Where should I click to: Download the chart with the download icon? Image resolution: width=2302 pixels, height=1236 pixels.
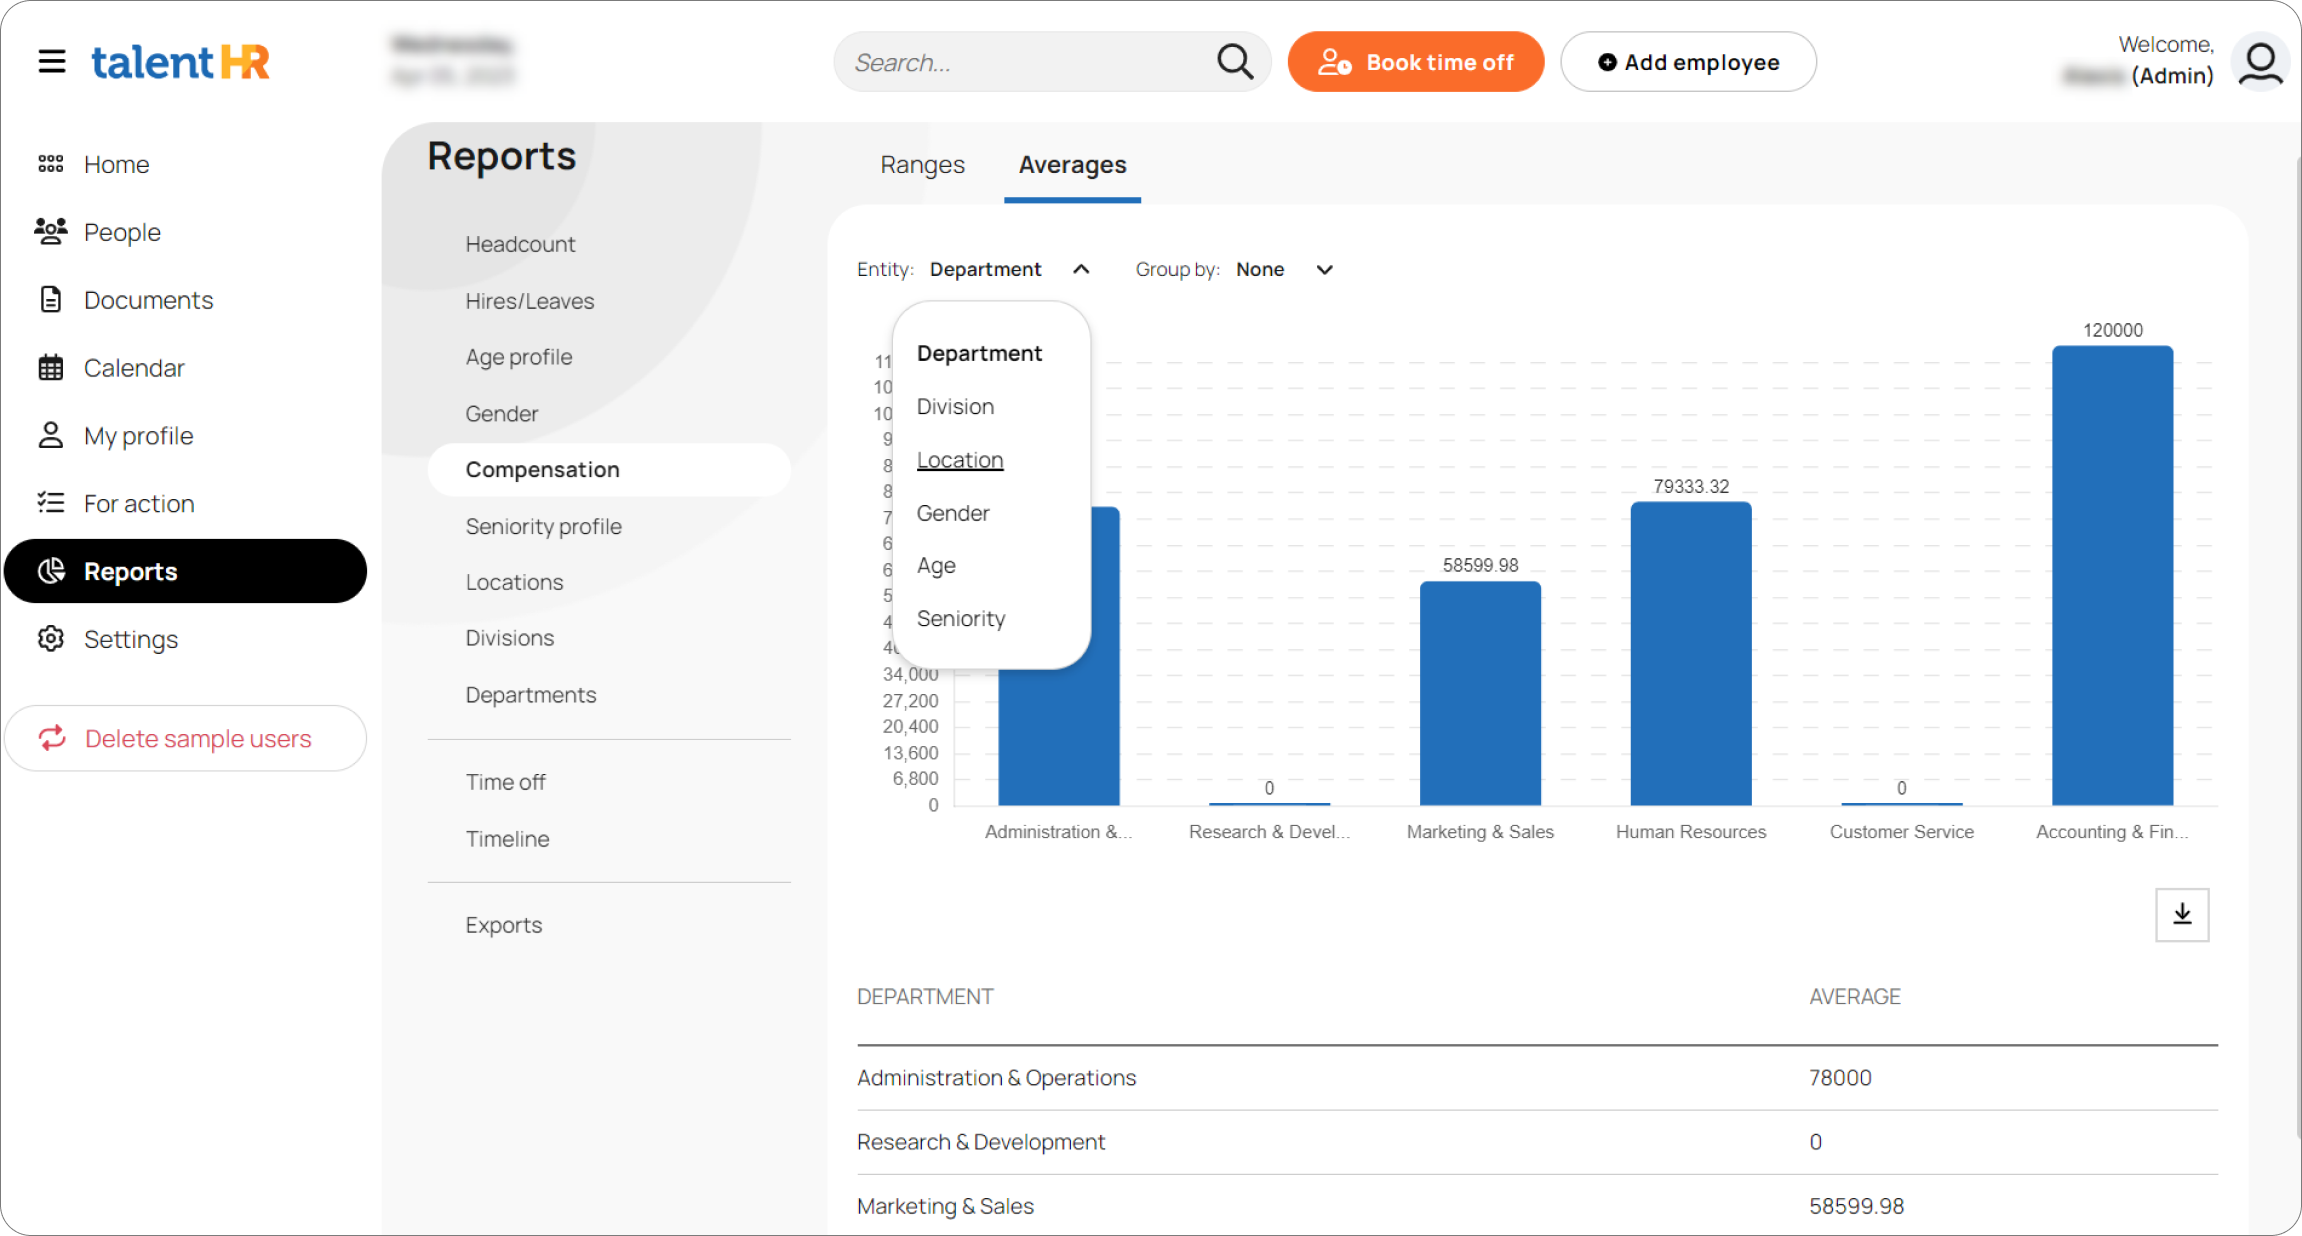pos(2182,914)
